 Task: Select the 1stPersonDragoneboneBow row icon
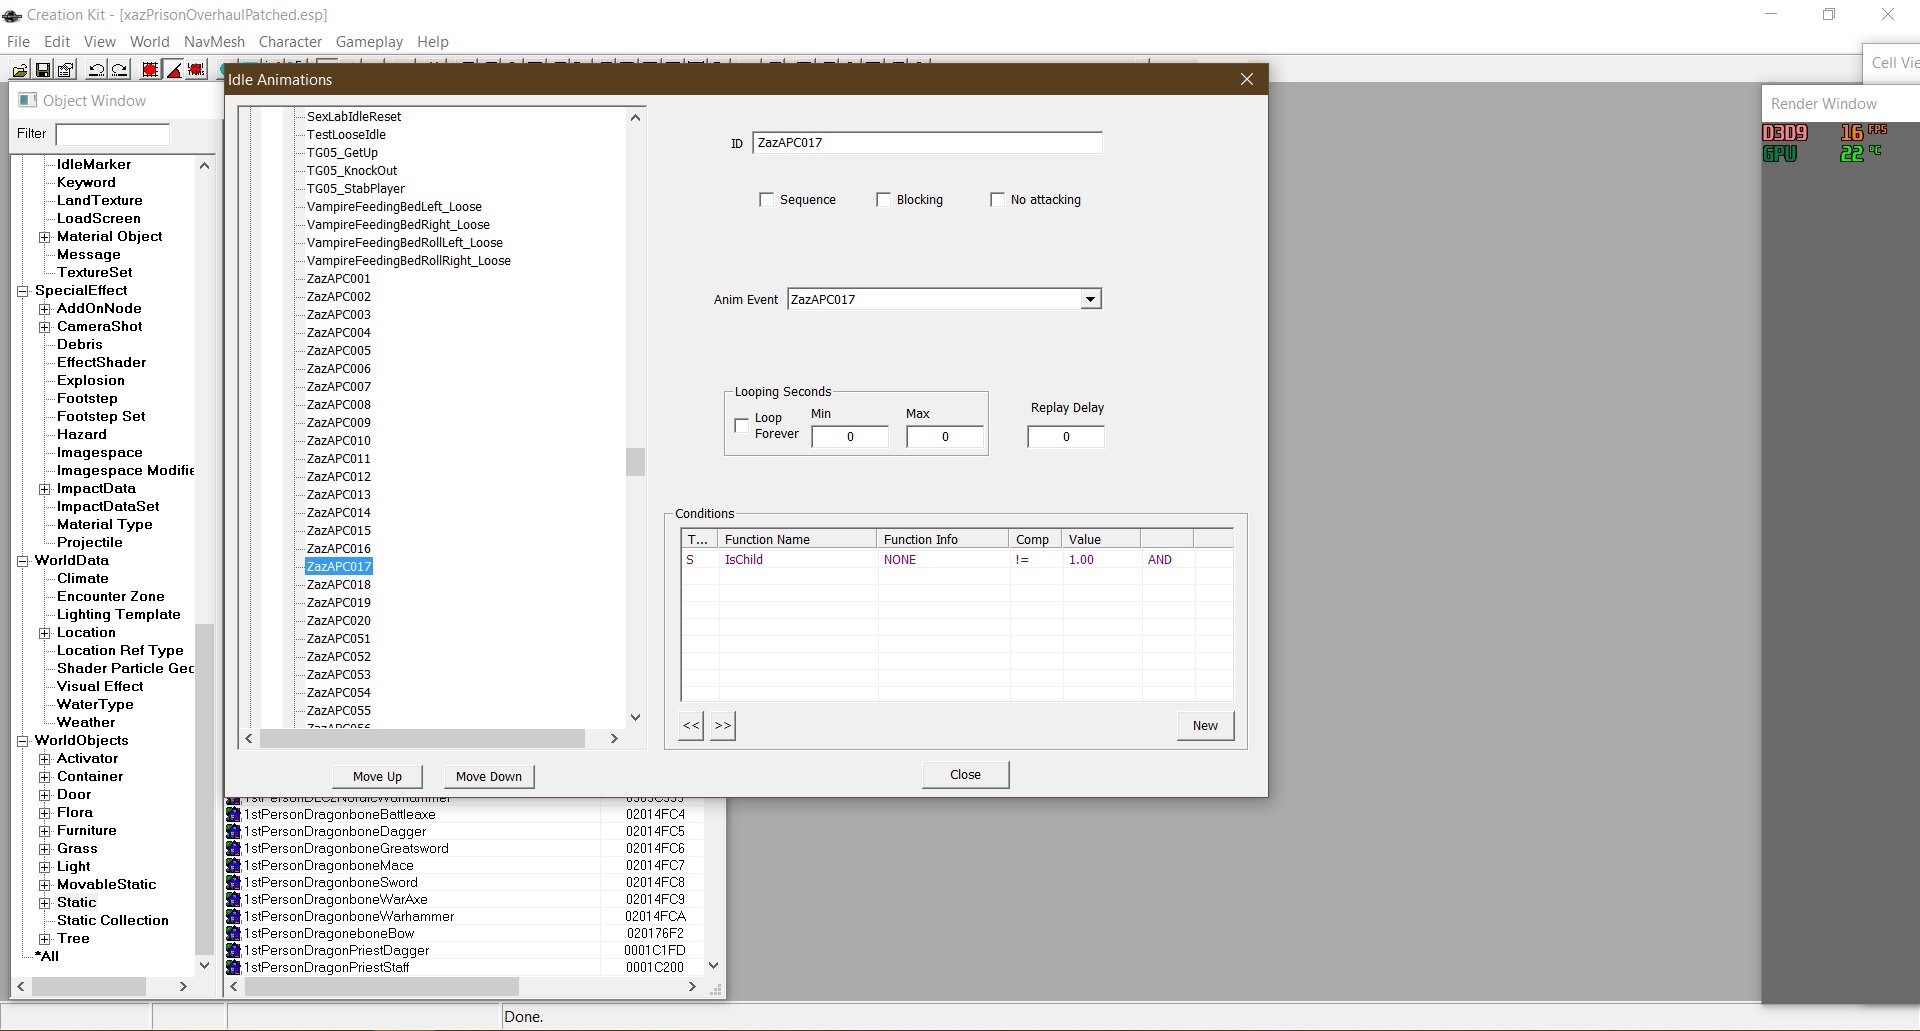(x=233, y=933)
